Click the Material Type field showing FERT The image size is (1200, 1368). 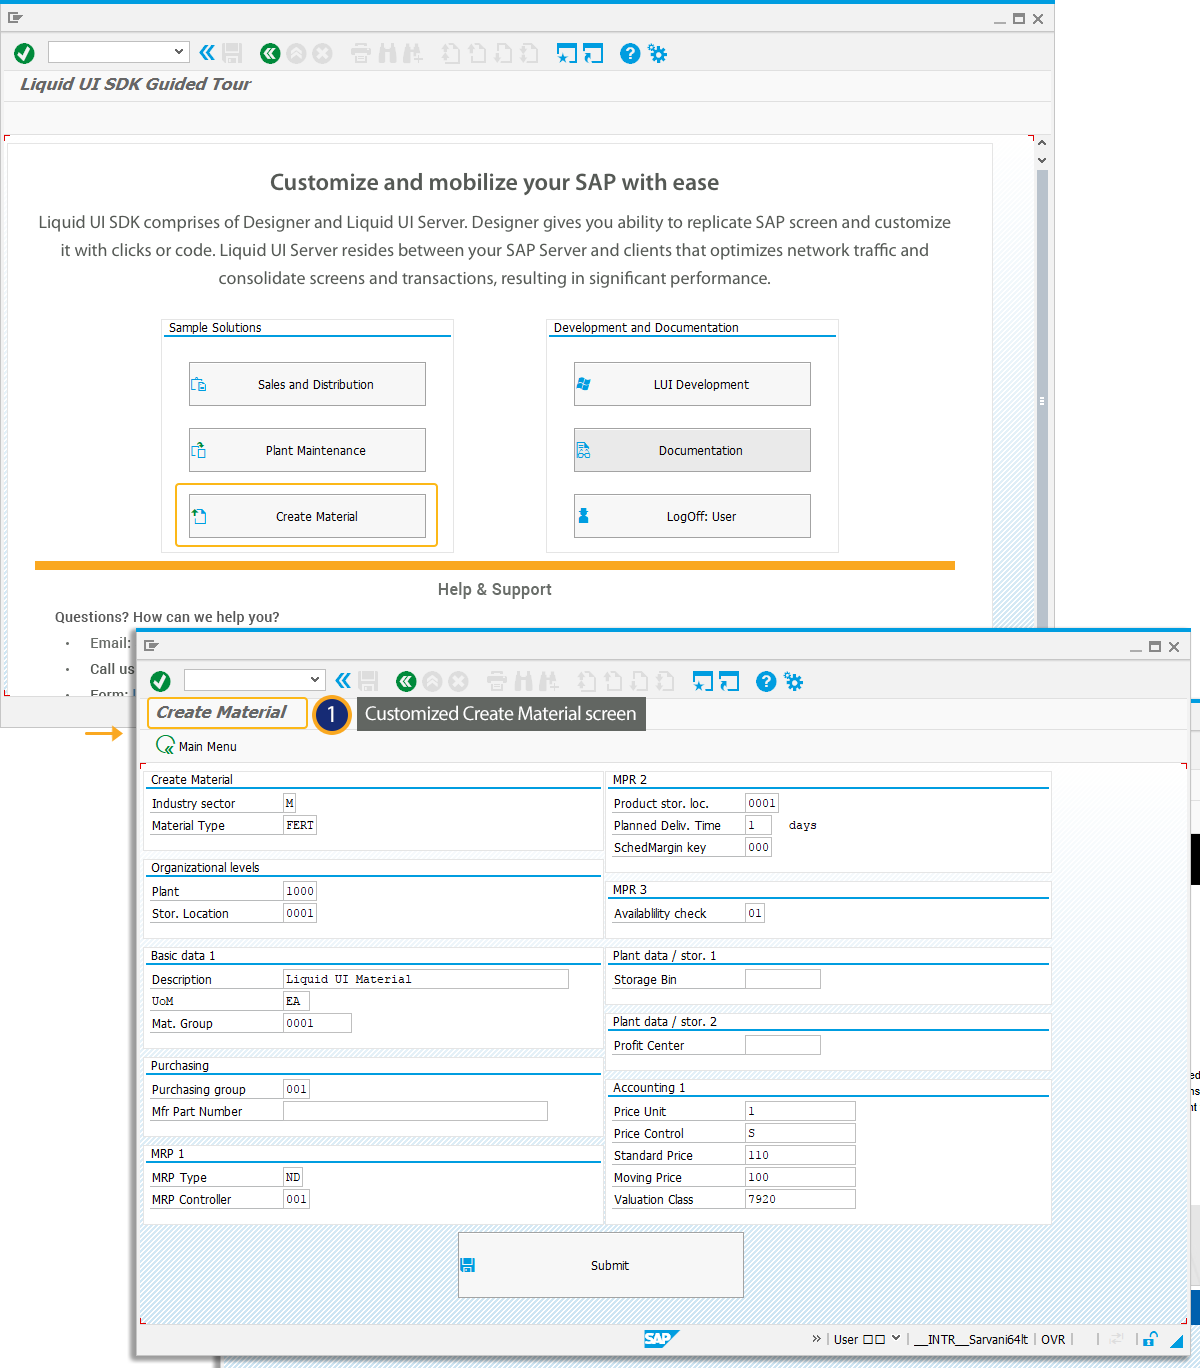(x=300, y=825)
